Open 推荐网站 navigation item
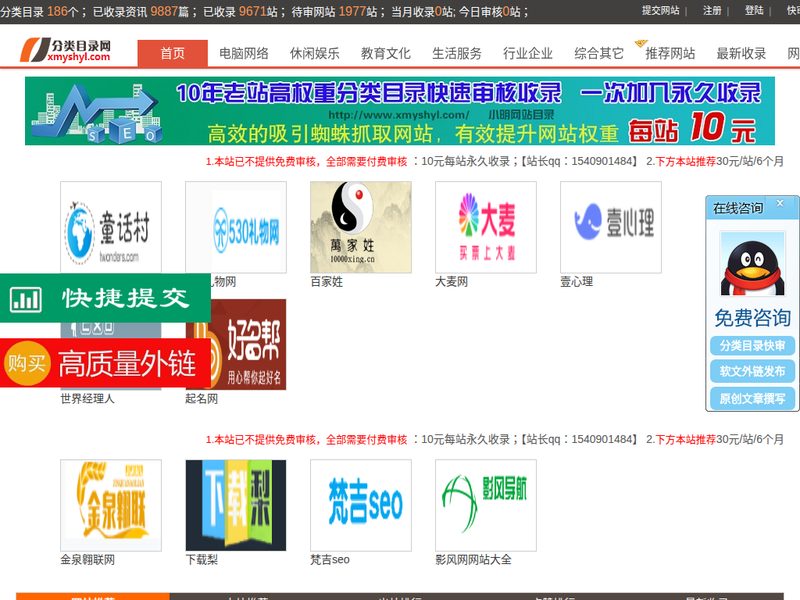 tap(670, 53)
